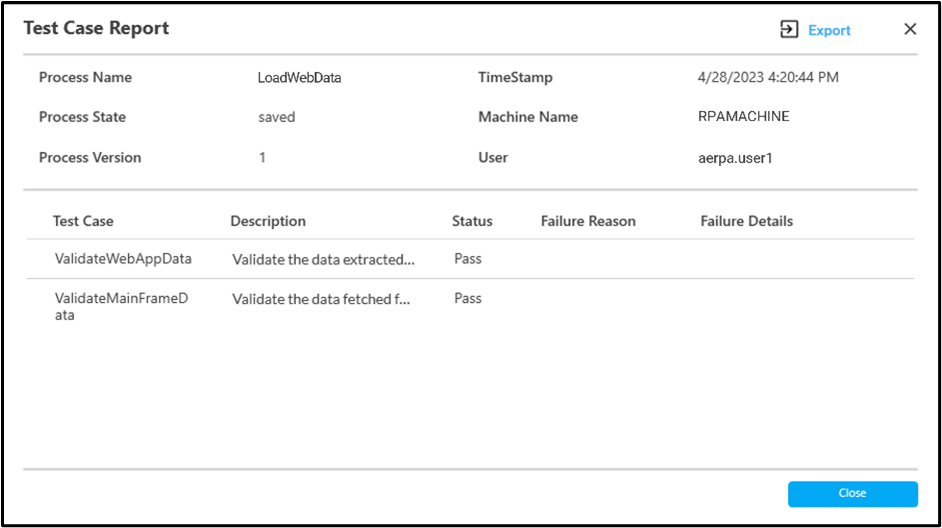Click the Description column header
Image resolution: width=942 pixels, height=528 pixels.
[268, 221]
